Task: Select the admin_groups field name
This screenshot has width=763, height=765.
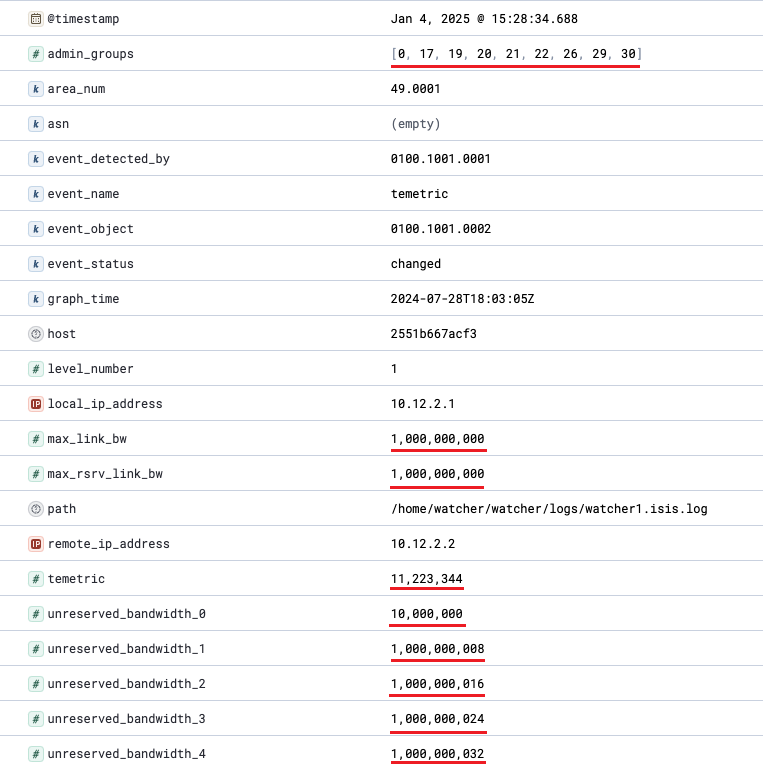Action: [x=90, y=54]
